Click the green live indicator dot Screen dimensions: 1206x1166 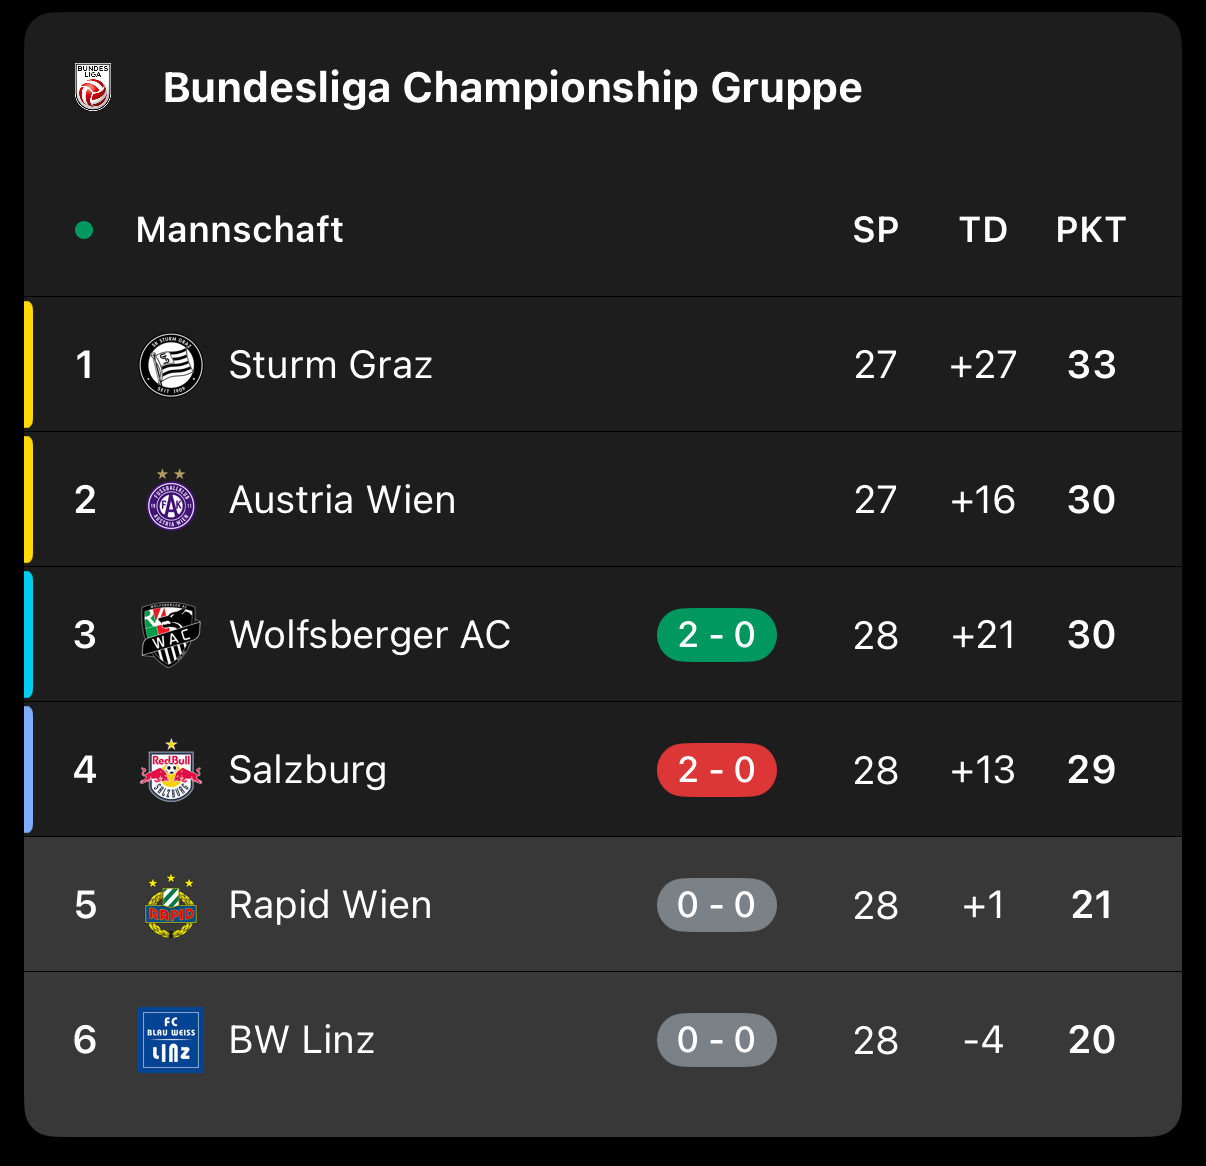pos(84,230)
